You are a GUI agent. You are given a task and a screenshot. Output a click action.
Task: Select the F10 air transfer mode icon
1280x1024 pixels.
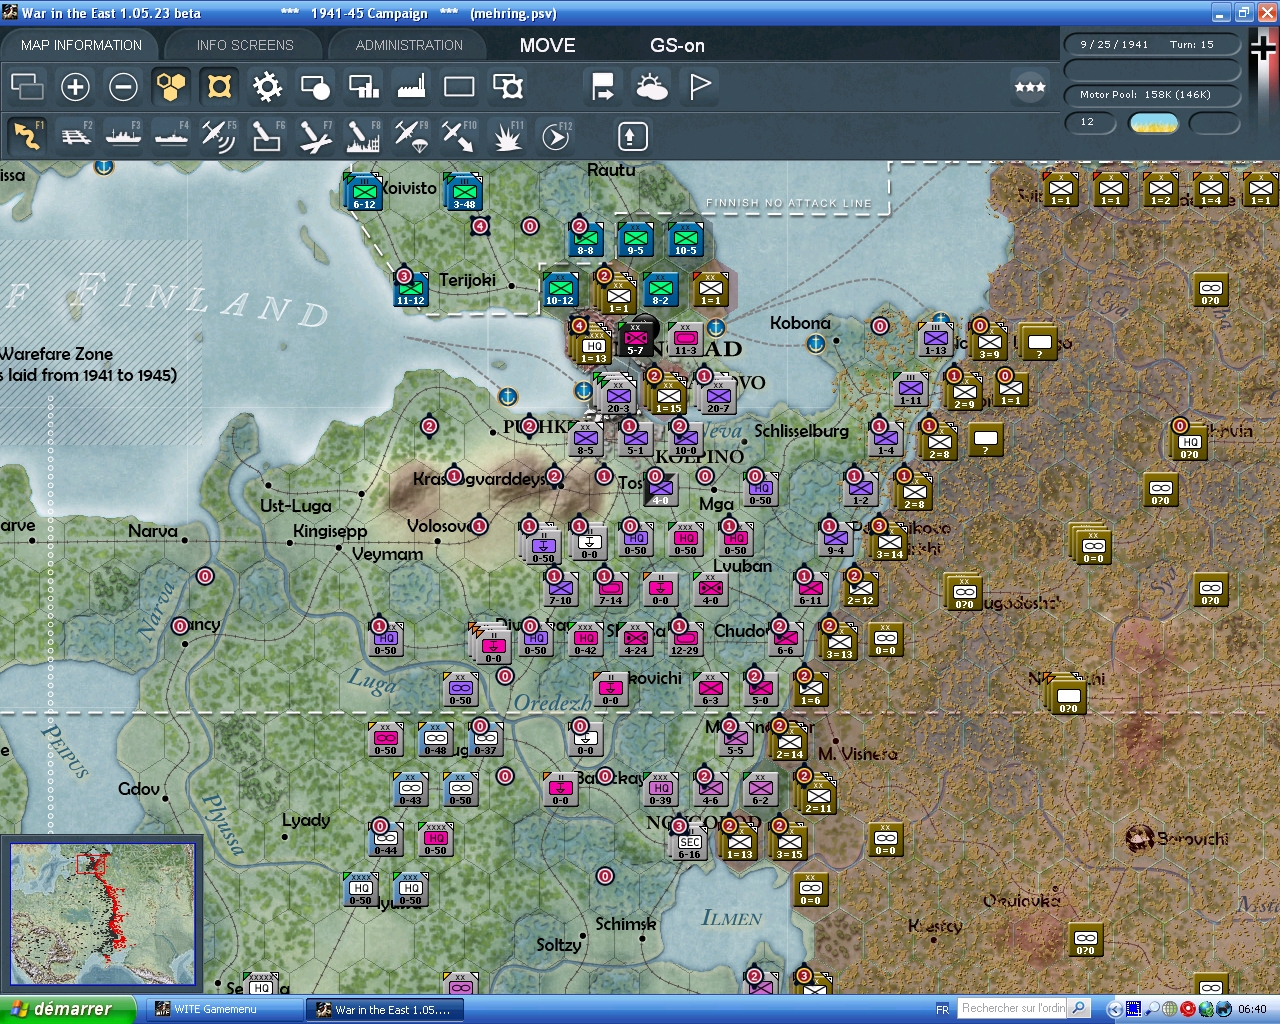pos(459,136)
